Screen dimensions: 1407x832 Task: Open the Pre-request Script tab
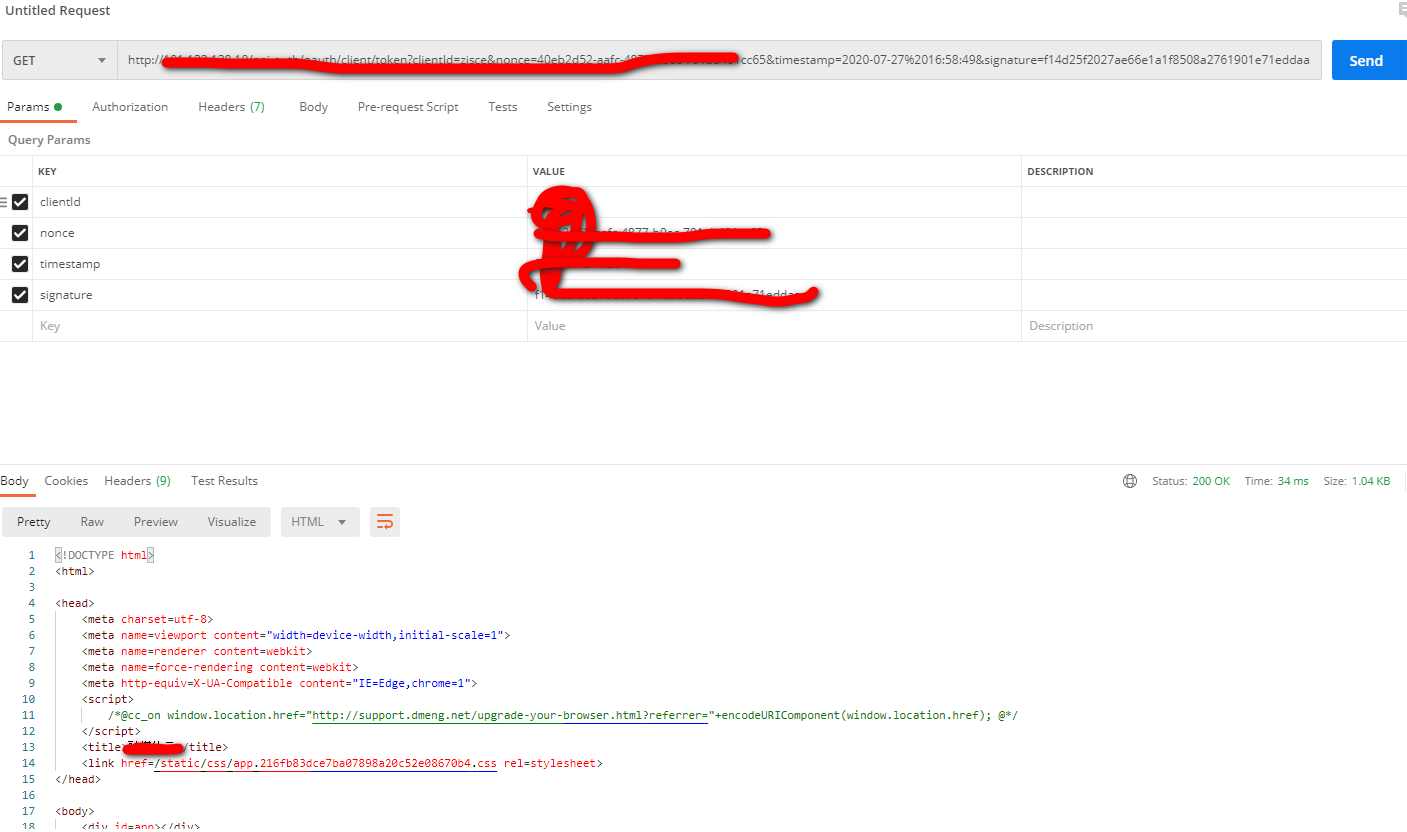pos(408,107)
